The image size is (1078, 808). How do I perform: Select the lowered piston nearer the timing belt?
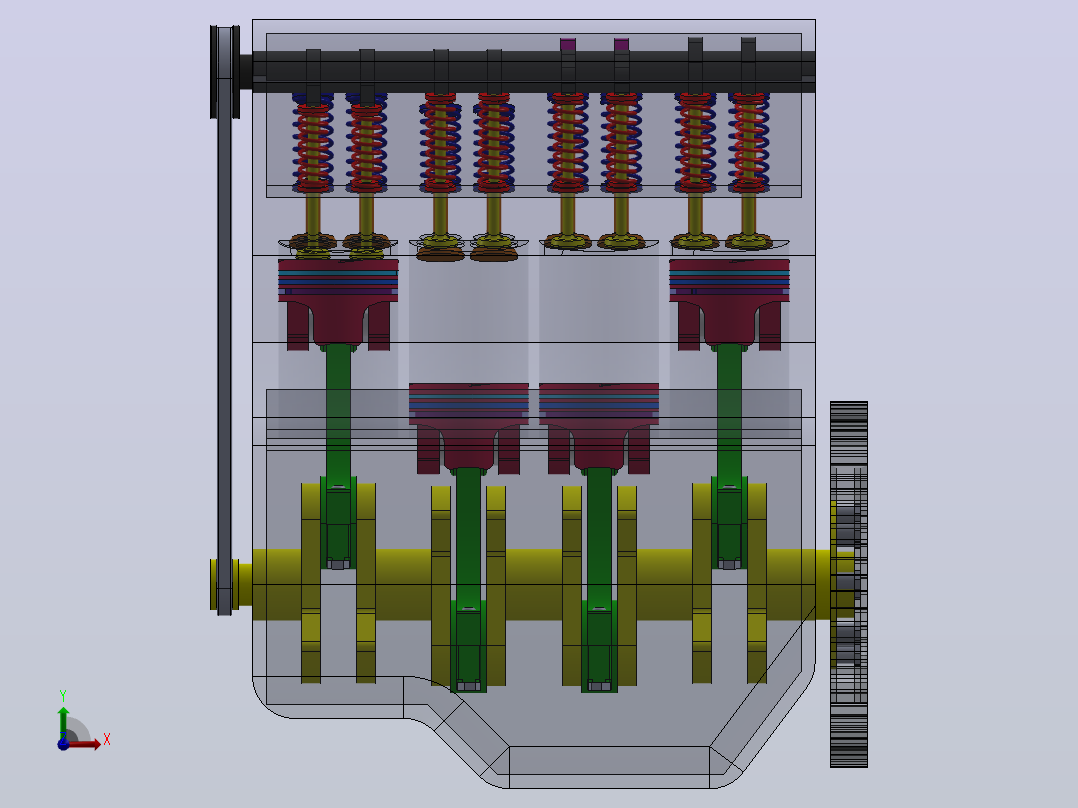[x=468, y=428]
